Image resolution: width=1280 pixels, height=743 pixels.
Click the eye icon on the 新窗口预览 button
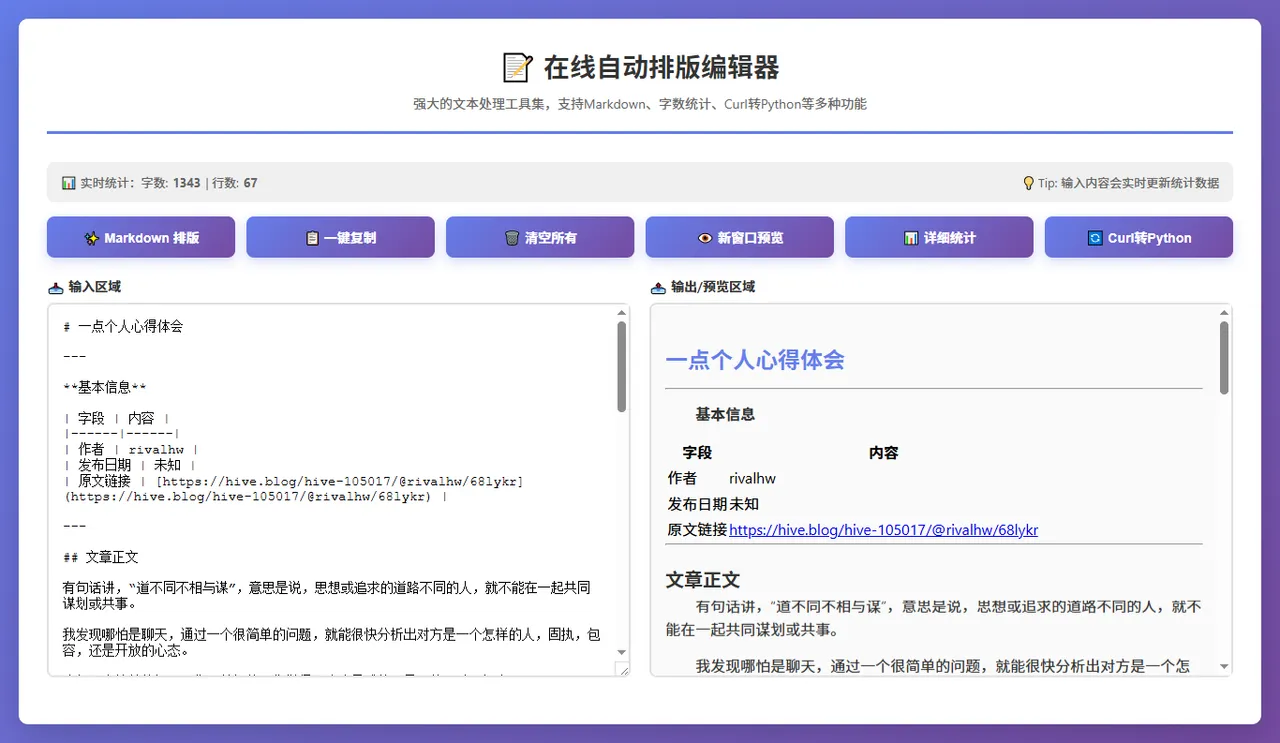click(705, 238)
